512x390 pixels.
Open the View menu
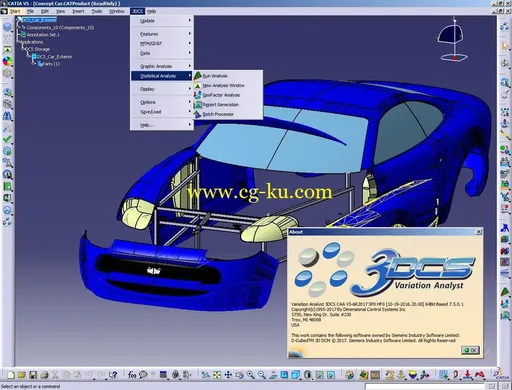tap(60, 11)
